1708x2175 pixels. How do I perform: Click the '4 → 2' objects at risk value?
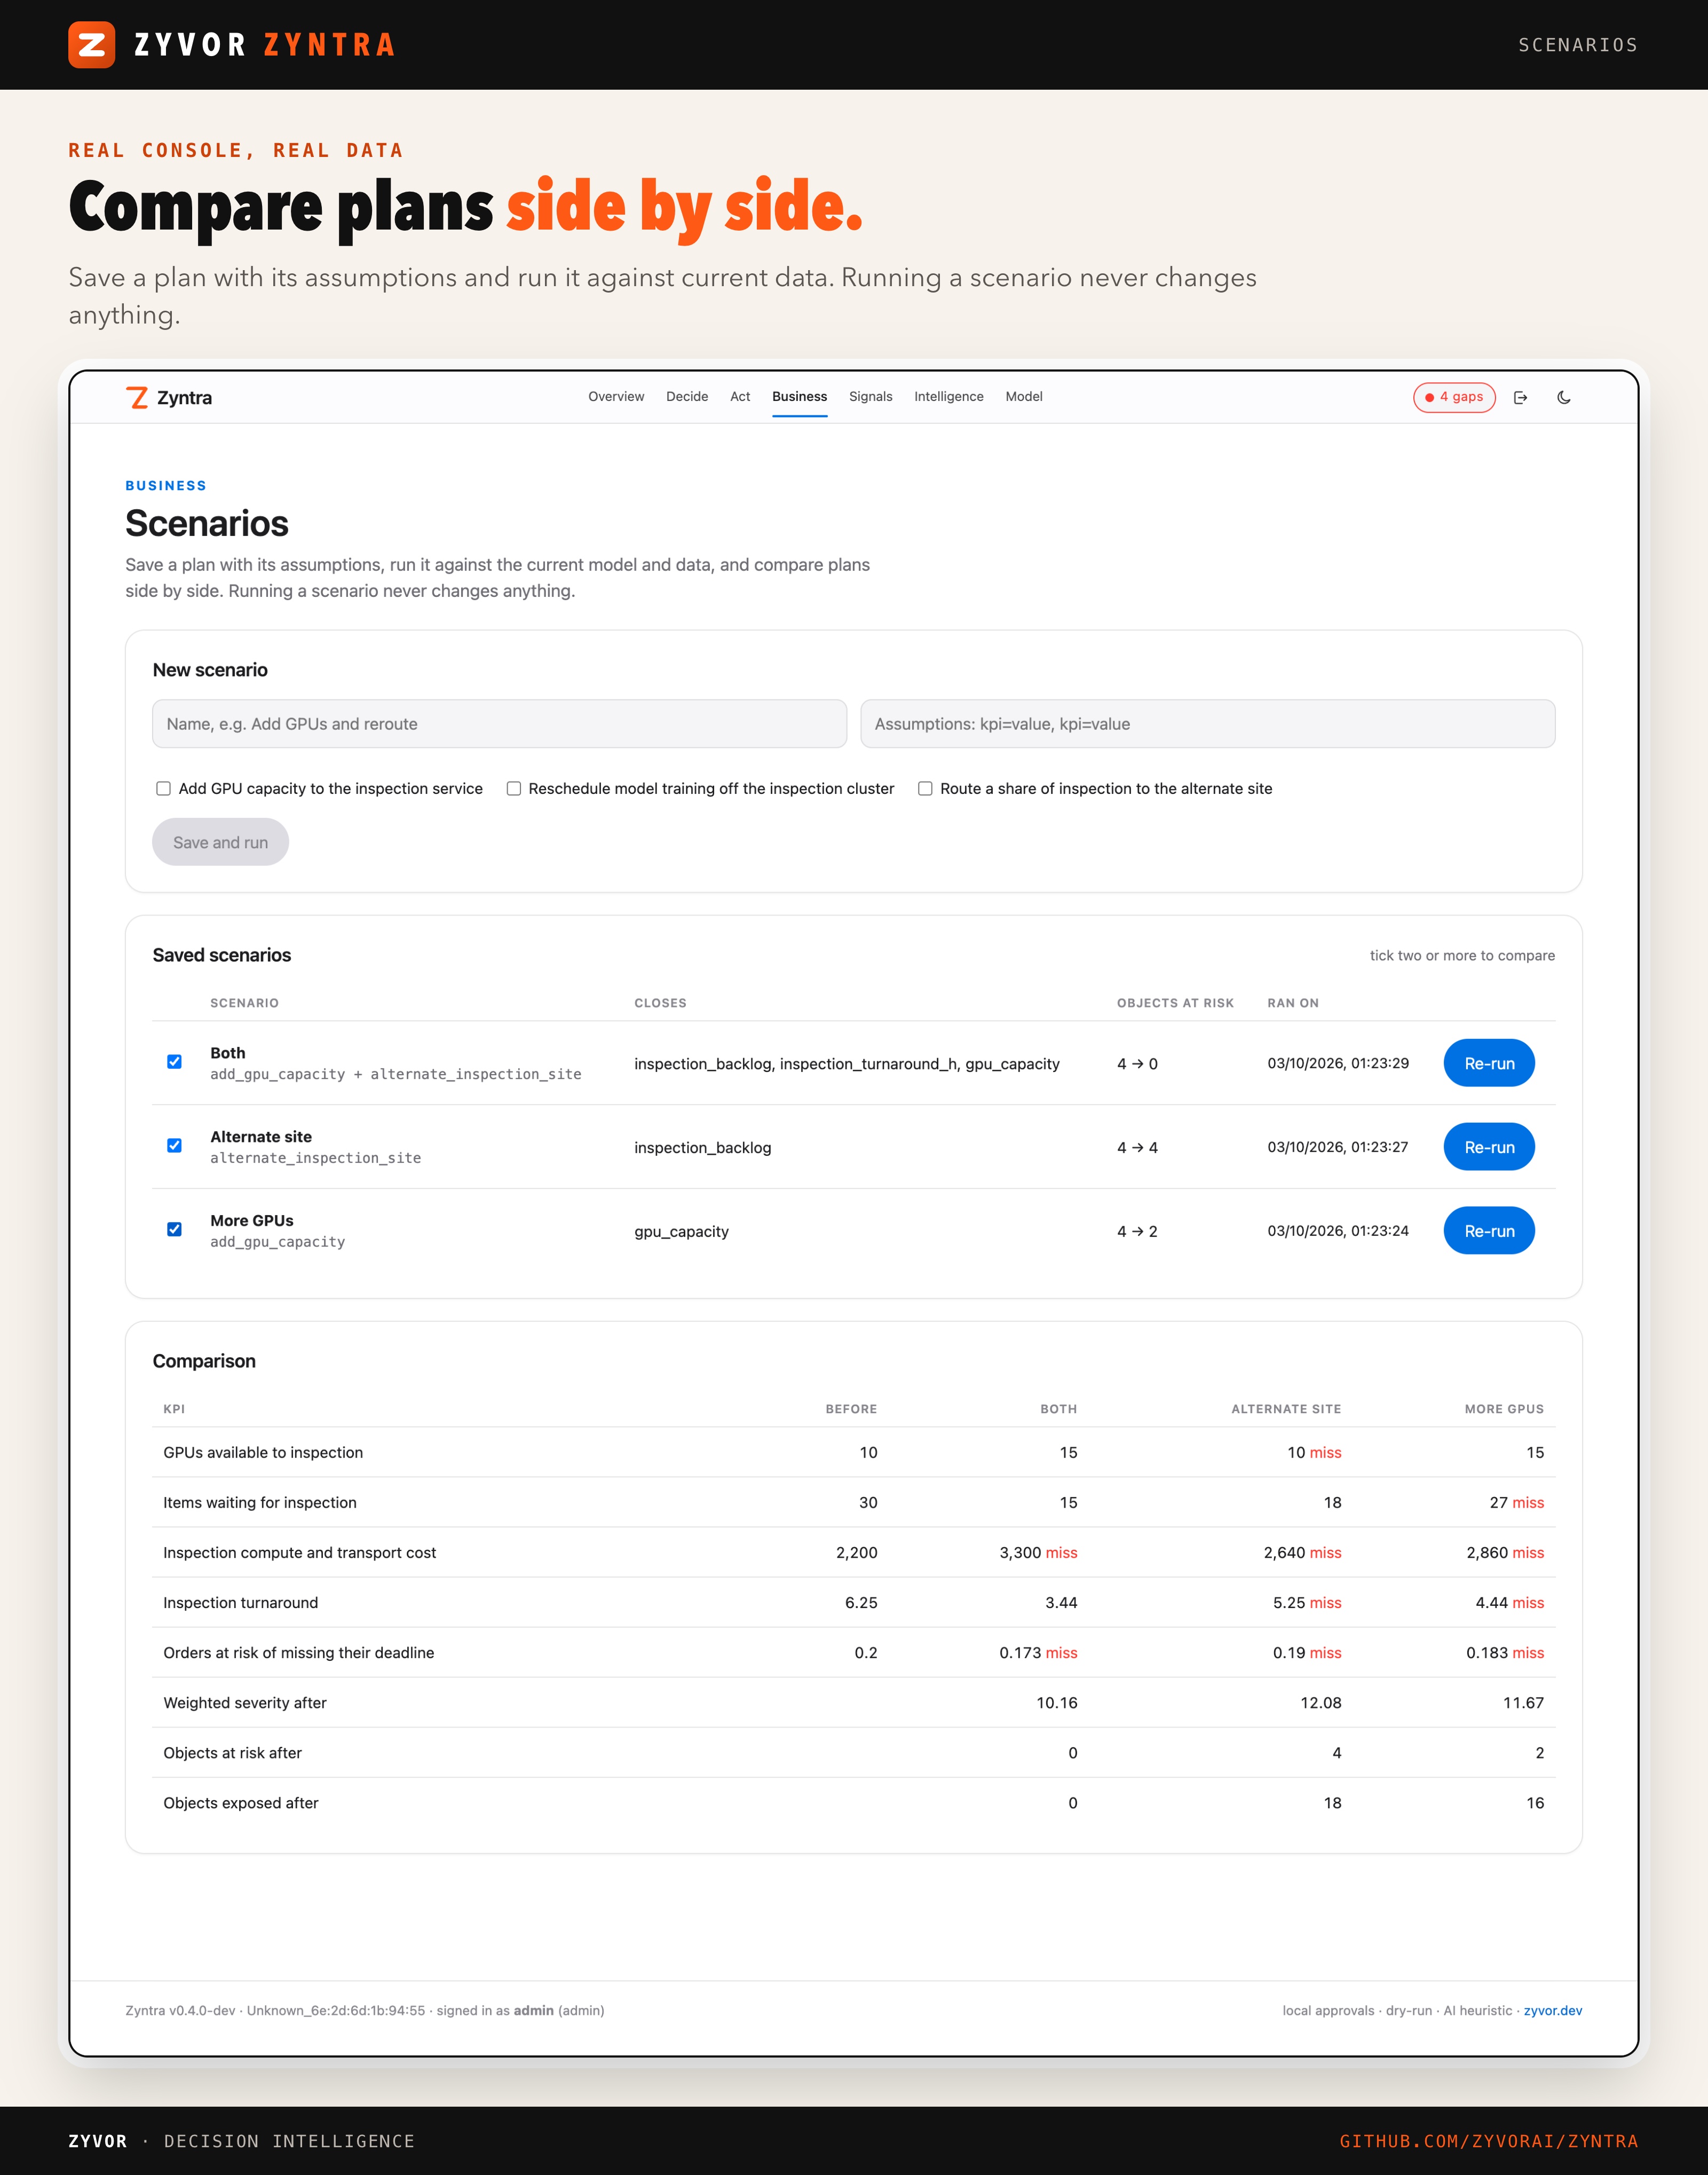[1137, 1231]
